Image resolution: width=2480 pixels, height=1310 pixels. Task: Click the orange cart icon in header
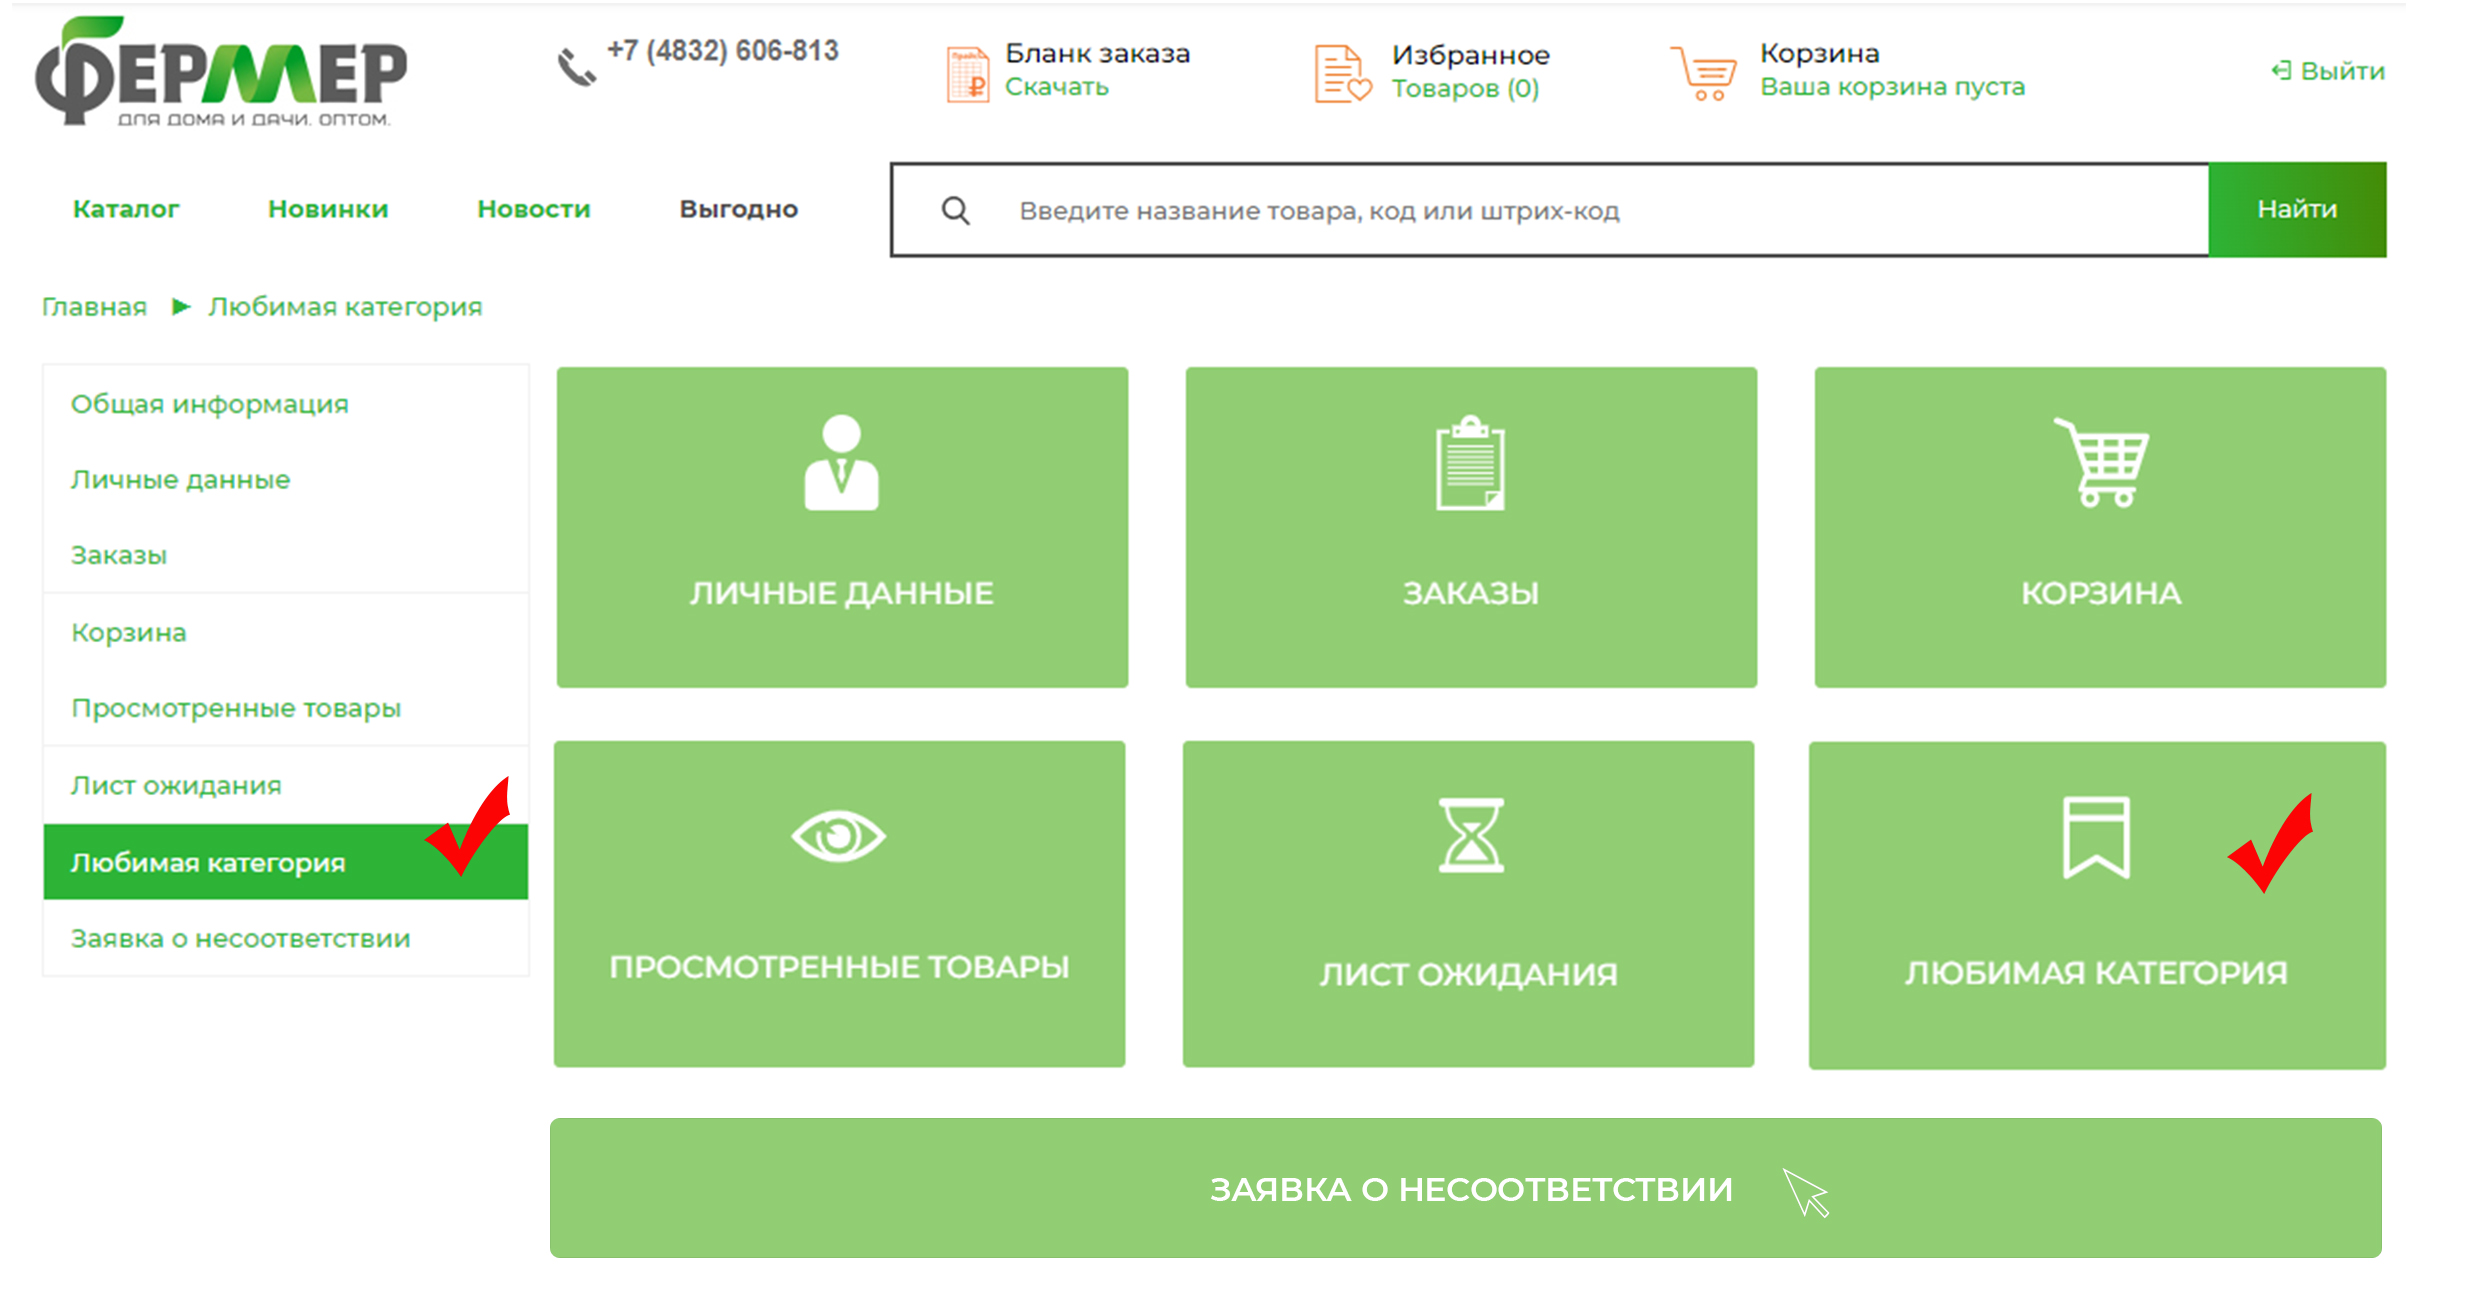[x=1703, y=73]
